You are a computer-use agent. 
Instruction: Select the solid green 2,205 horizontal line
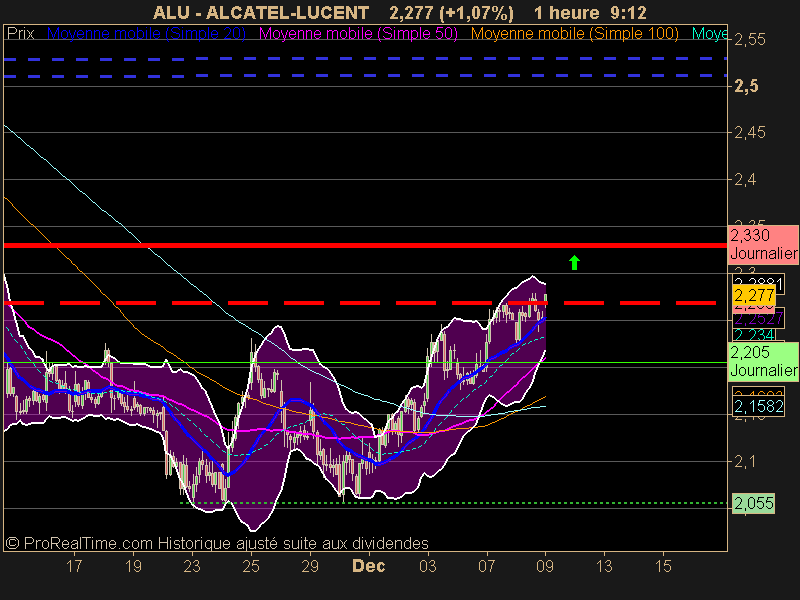click(x=365, y=363)
